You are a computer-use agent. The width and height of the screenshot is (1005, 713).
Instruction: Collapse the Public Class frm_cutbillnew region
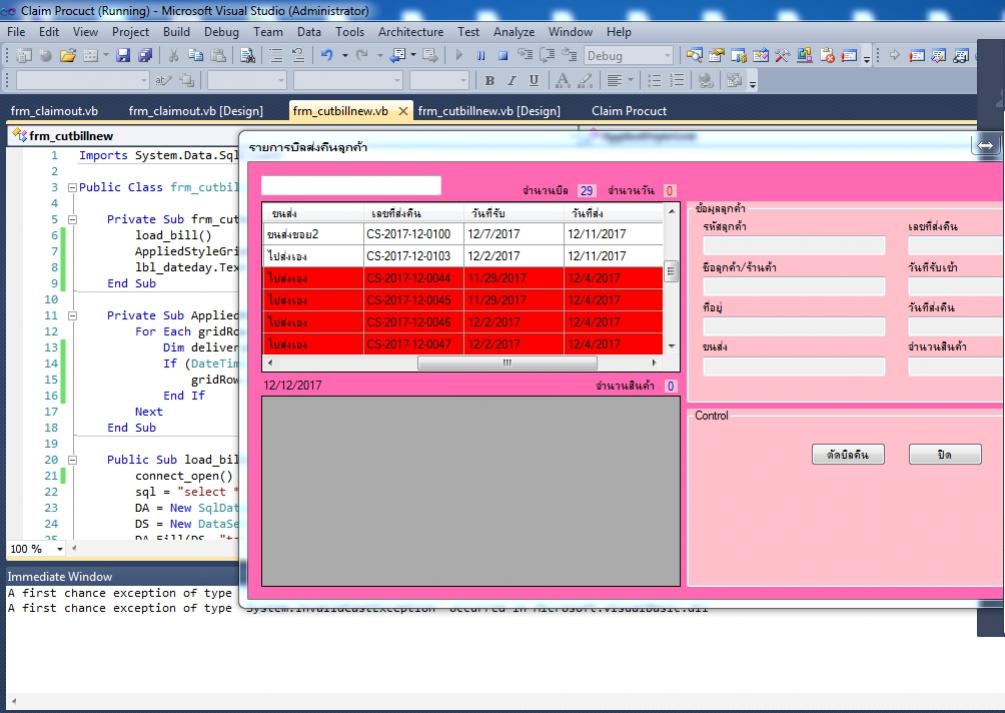72,187
